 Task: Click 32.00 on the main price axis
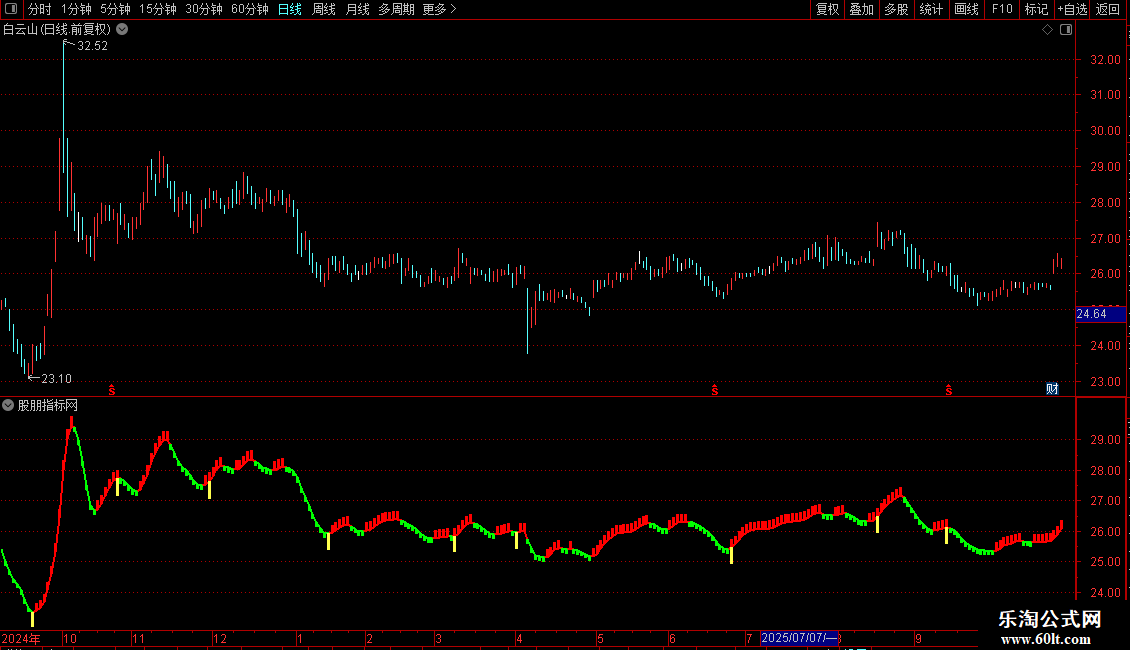[1105, 60]
